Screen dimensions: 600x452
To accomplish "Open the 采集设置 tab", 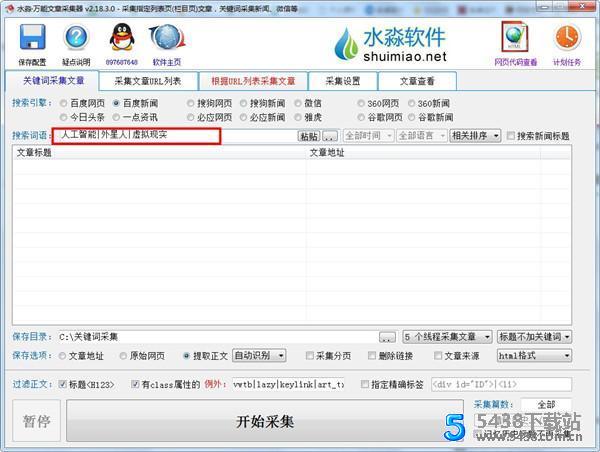I will (x=343, y=81).
